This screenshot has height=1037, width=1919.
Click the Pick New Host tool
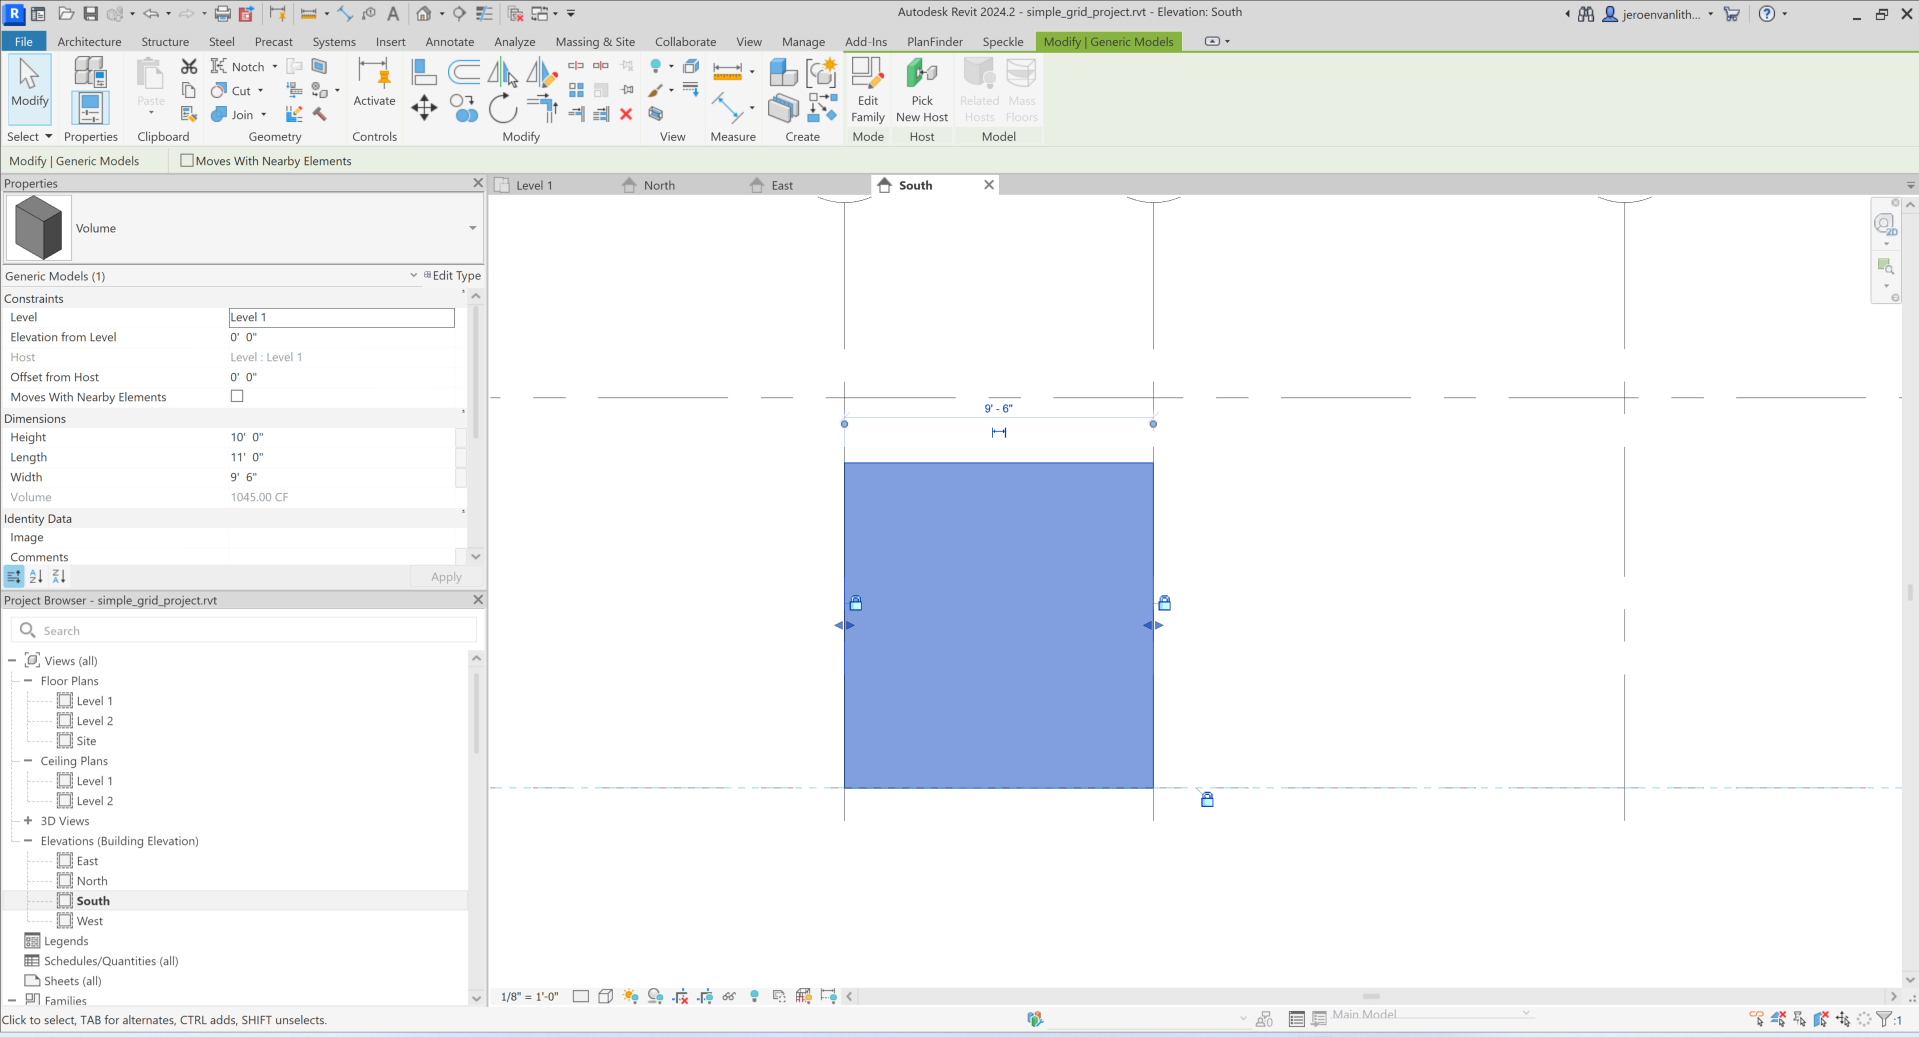(921, 90)
